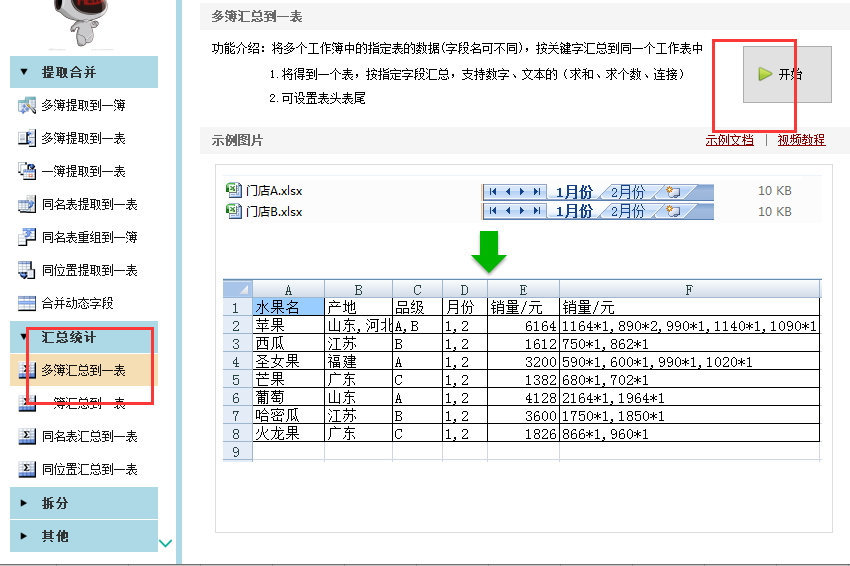The width and height of the screenshot is (850, 566).
Task: Click the 示例图片 section label
Action: click(x=237, y=141)
